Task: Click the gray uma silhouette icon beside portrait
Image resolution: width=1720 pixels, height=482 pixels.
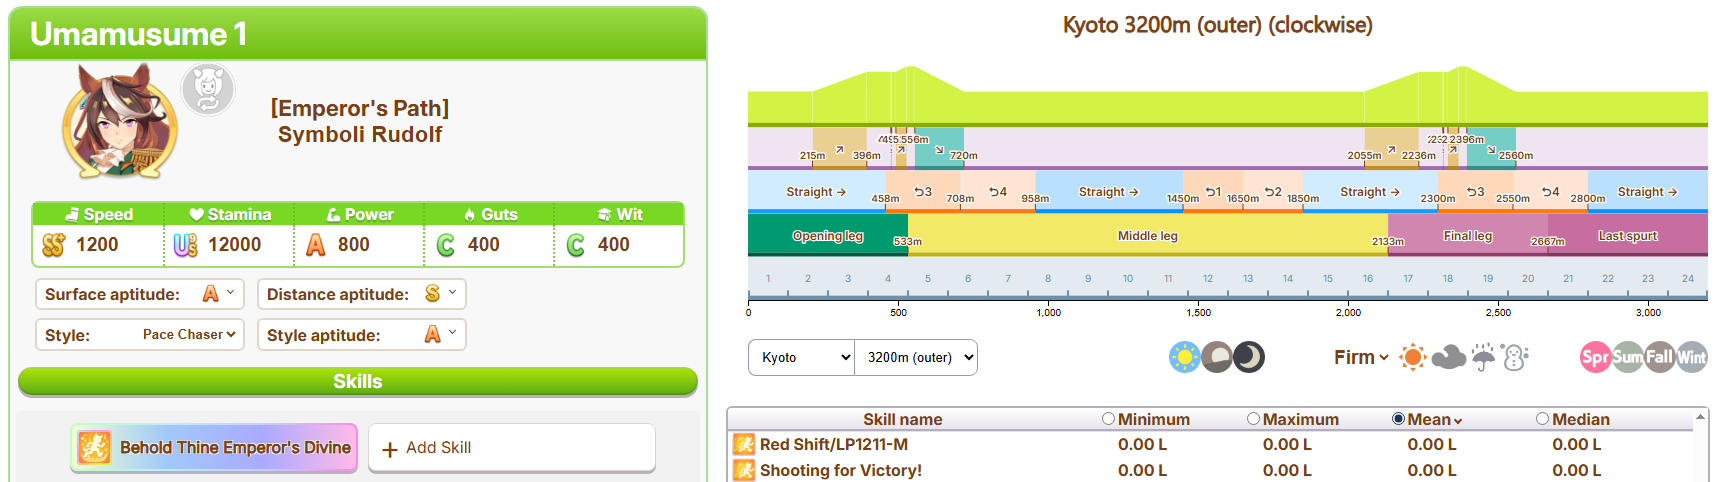Action: [208, 89]
